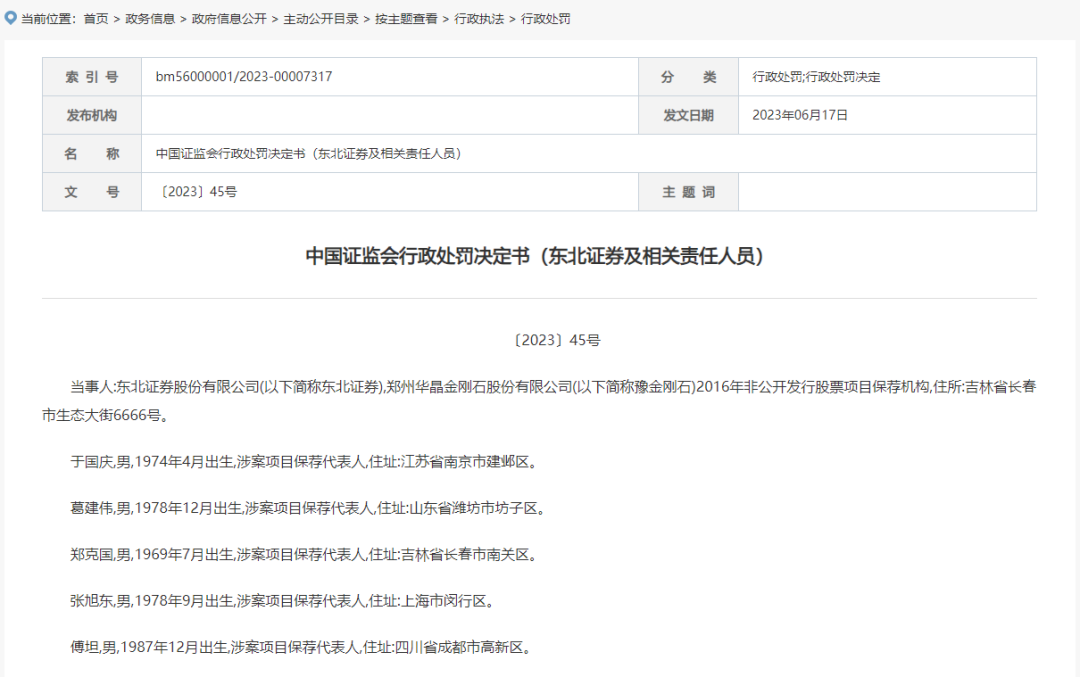
Task: Click the location pin icon beside 当前位置
Action: click(x=10, y=18)
